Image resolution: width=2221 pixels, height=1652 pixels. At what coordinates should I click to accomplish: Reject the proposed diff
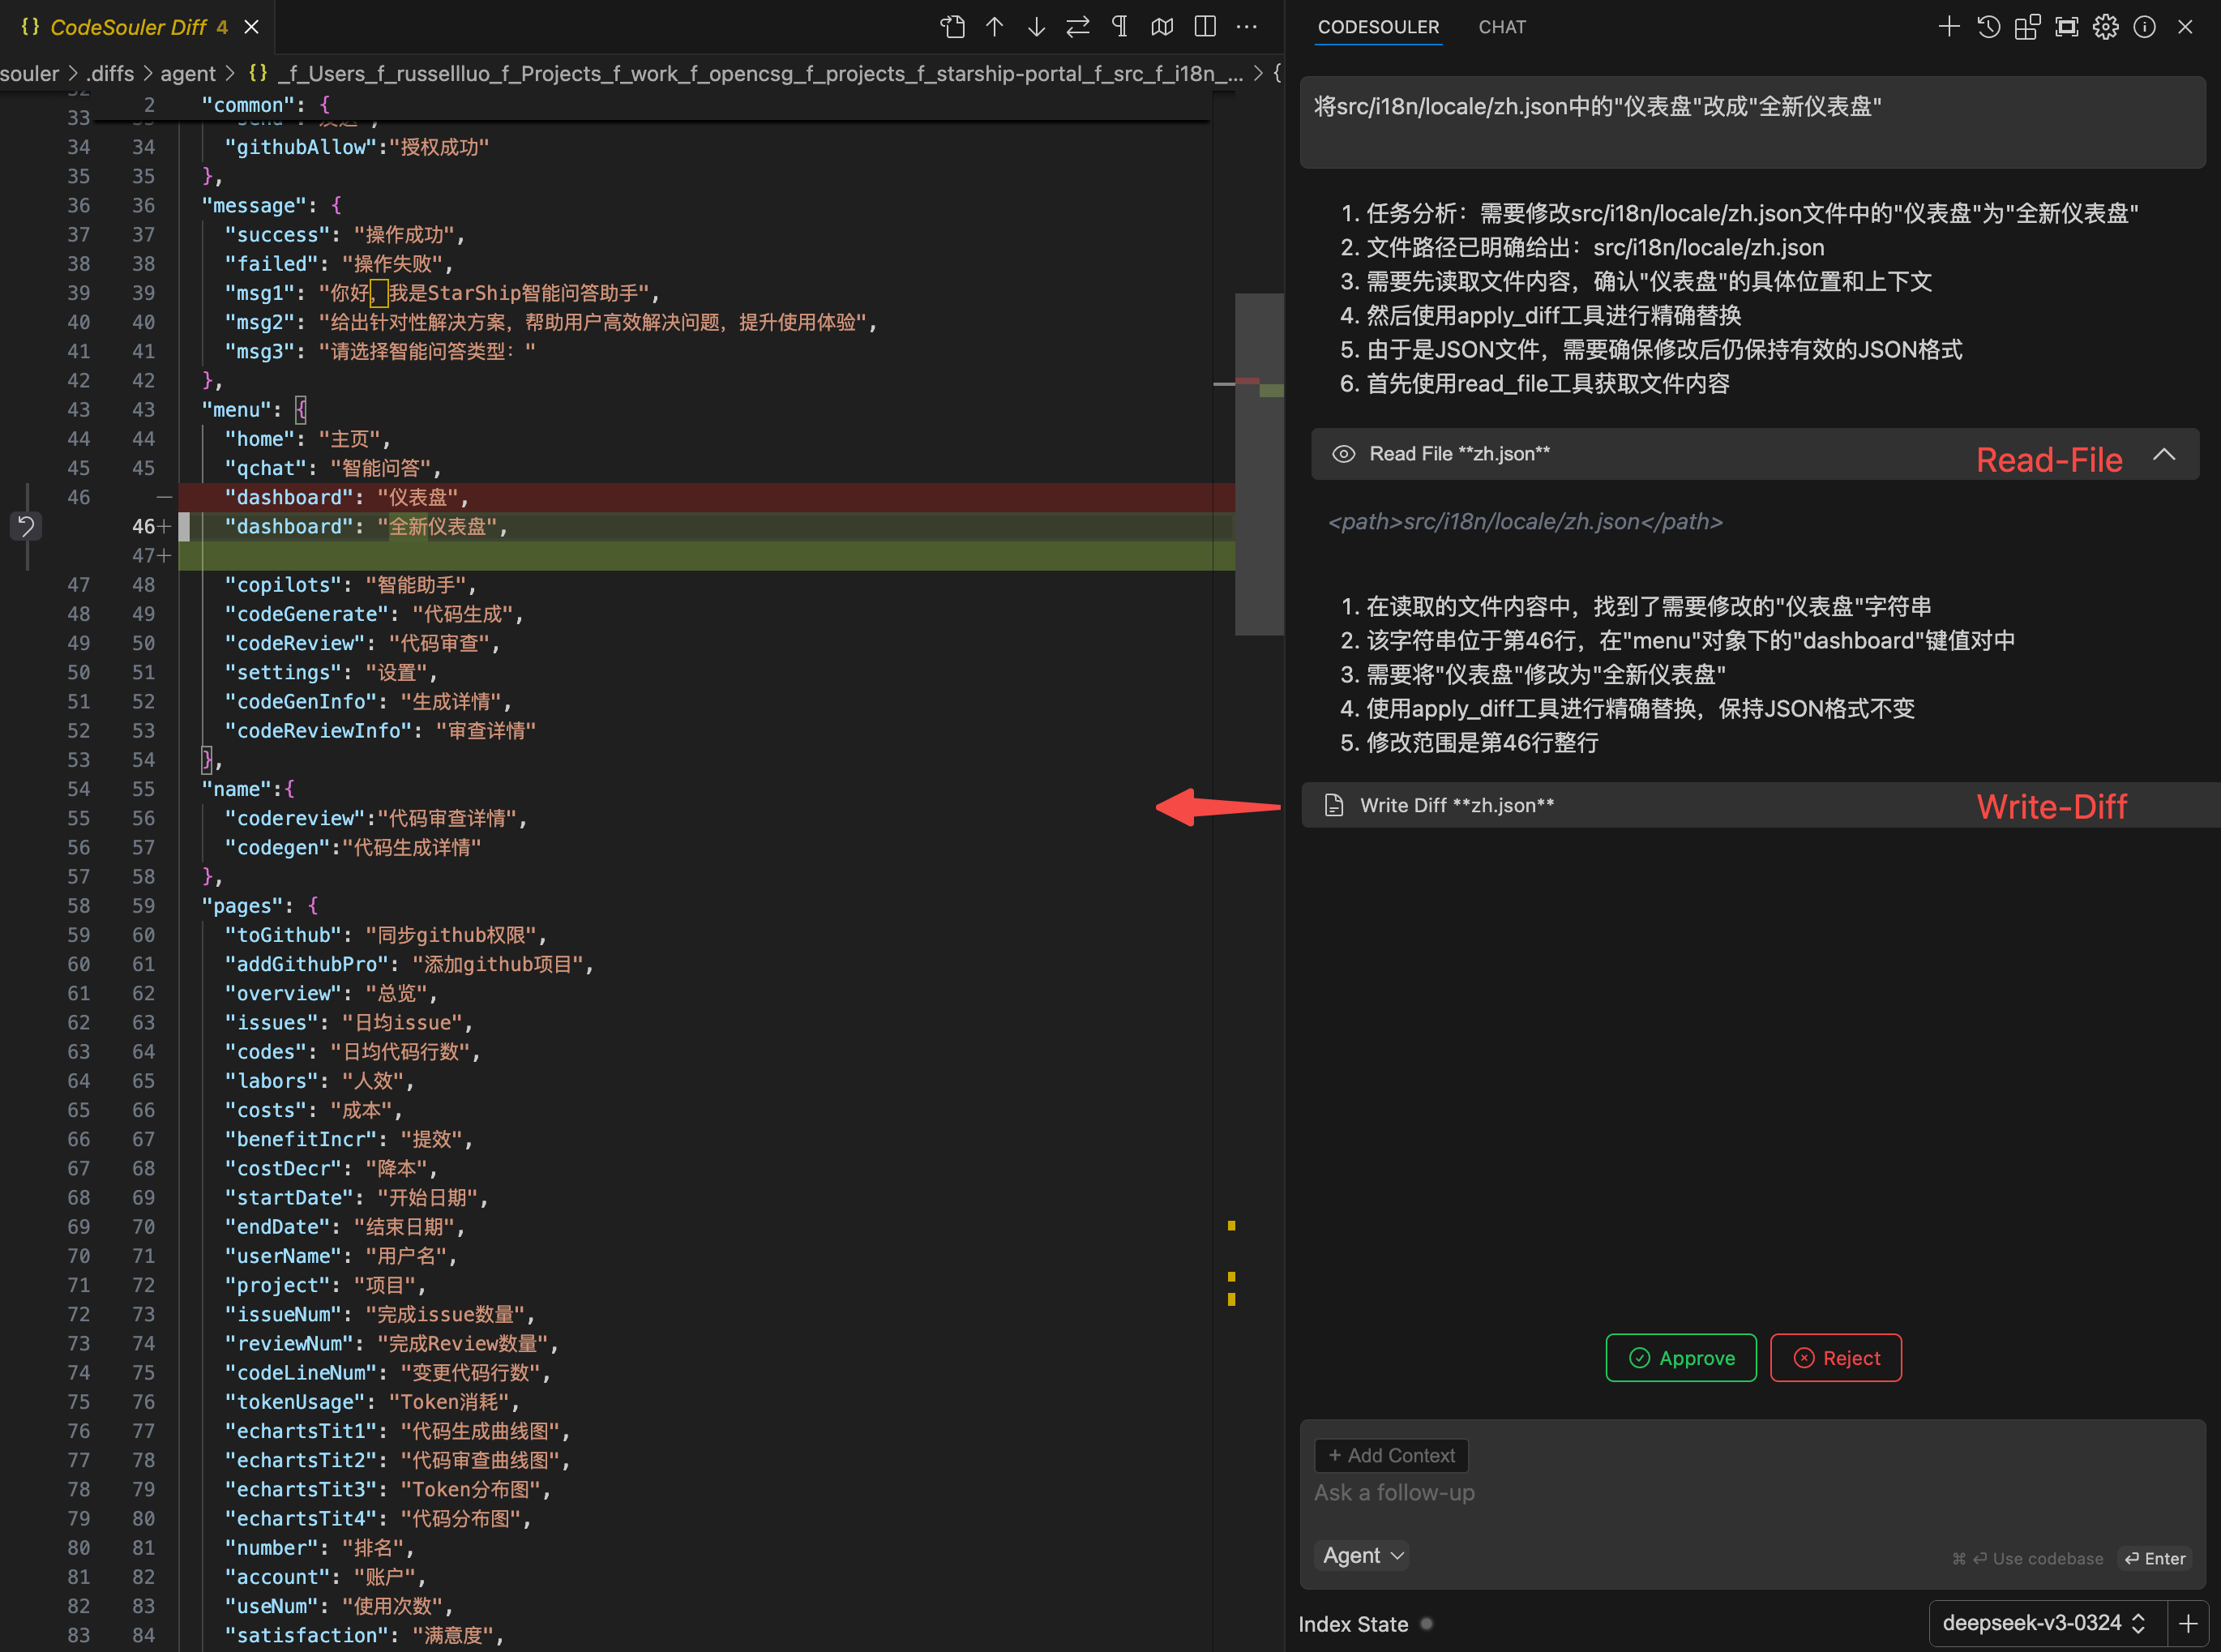[x=1836, y=1358]
